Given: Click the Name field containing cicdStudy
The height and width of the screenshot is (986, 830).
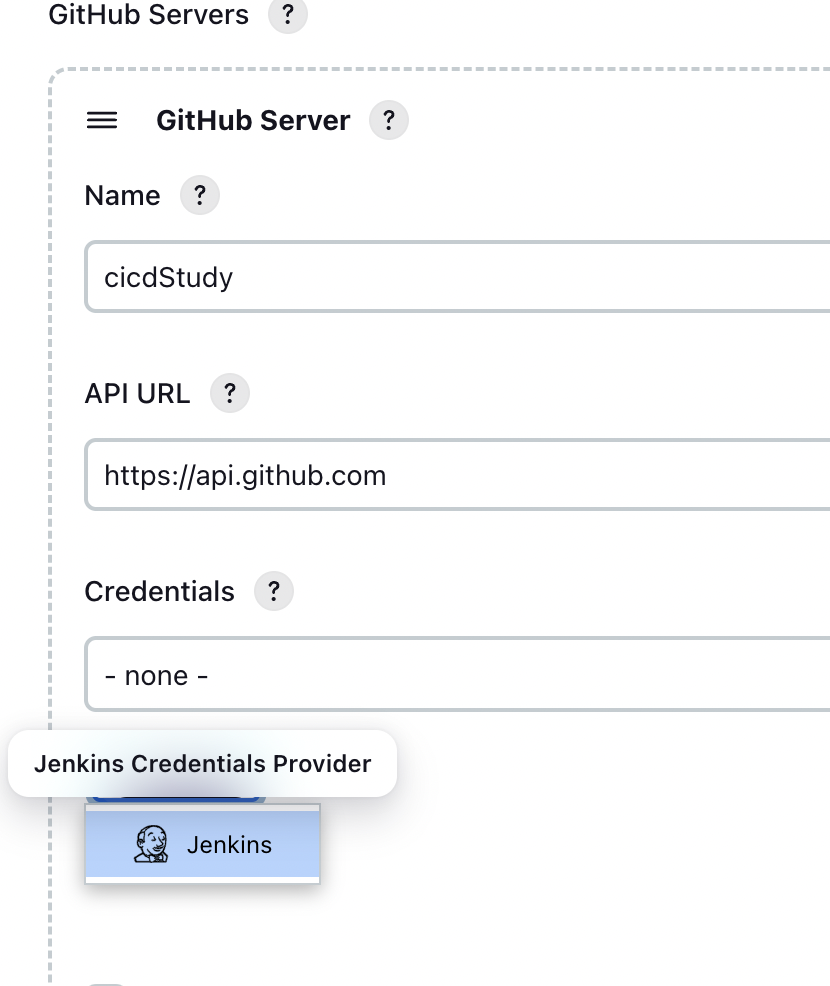Looking at the screenshot, I should [x=457, y=277].
